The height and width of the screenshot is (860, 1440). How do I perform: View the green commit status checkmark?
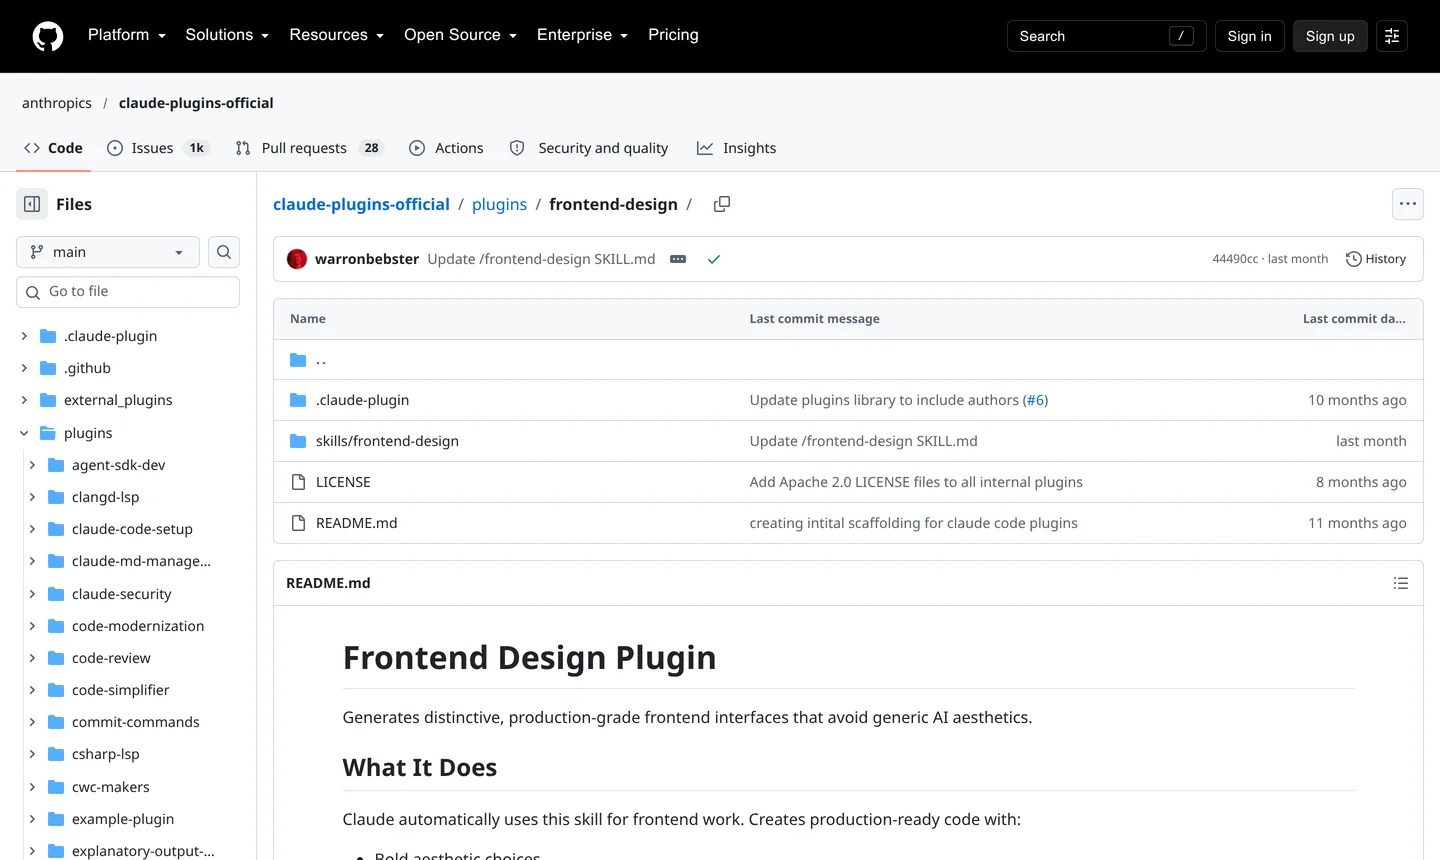[x=714, y=259]
